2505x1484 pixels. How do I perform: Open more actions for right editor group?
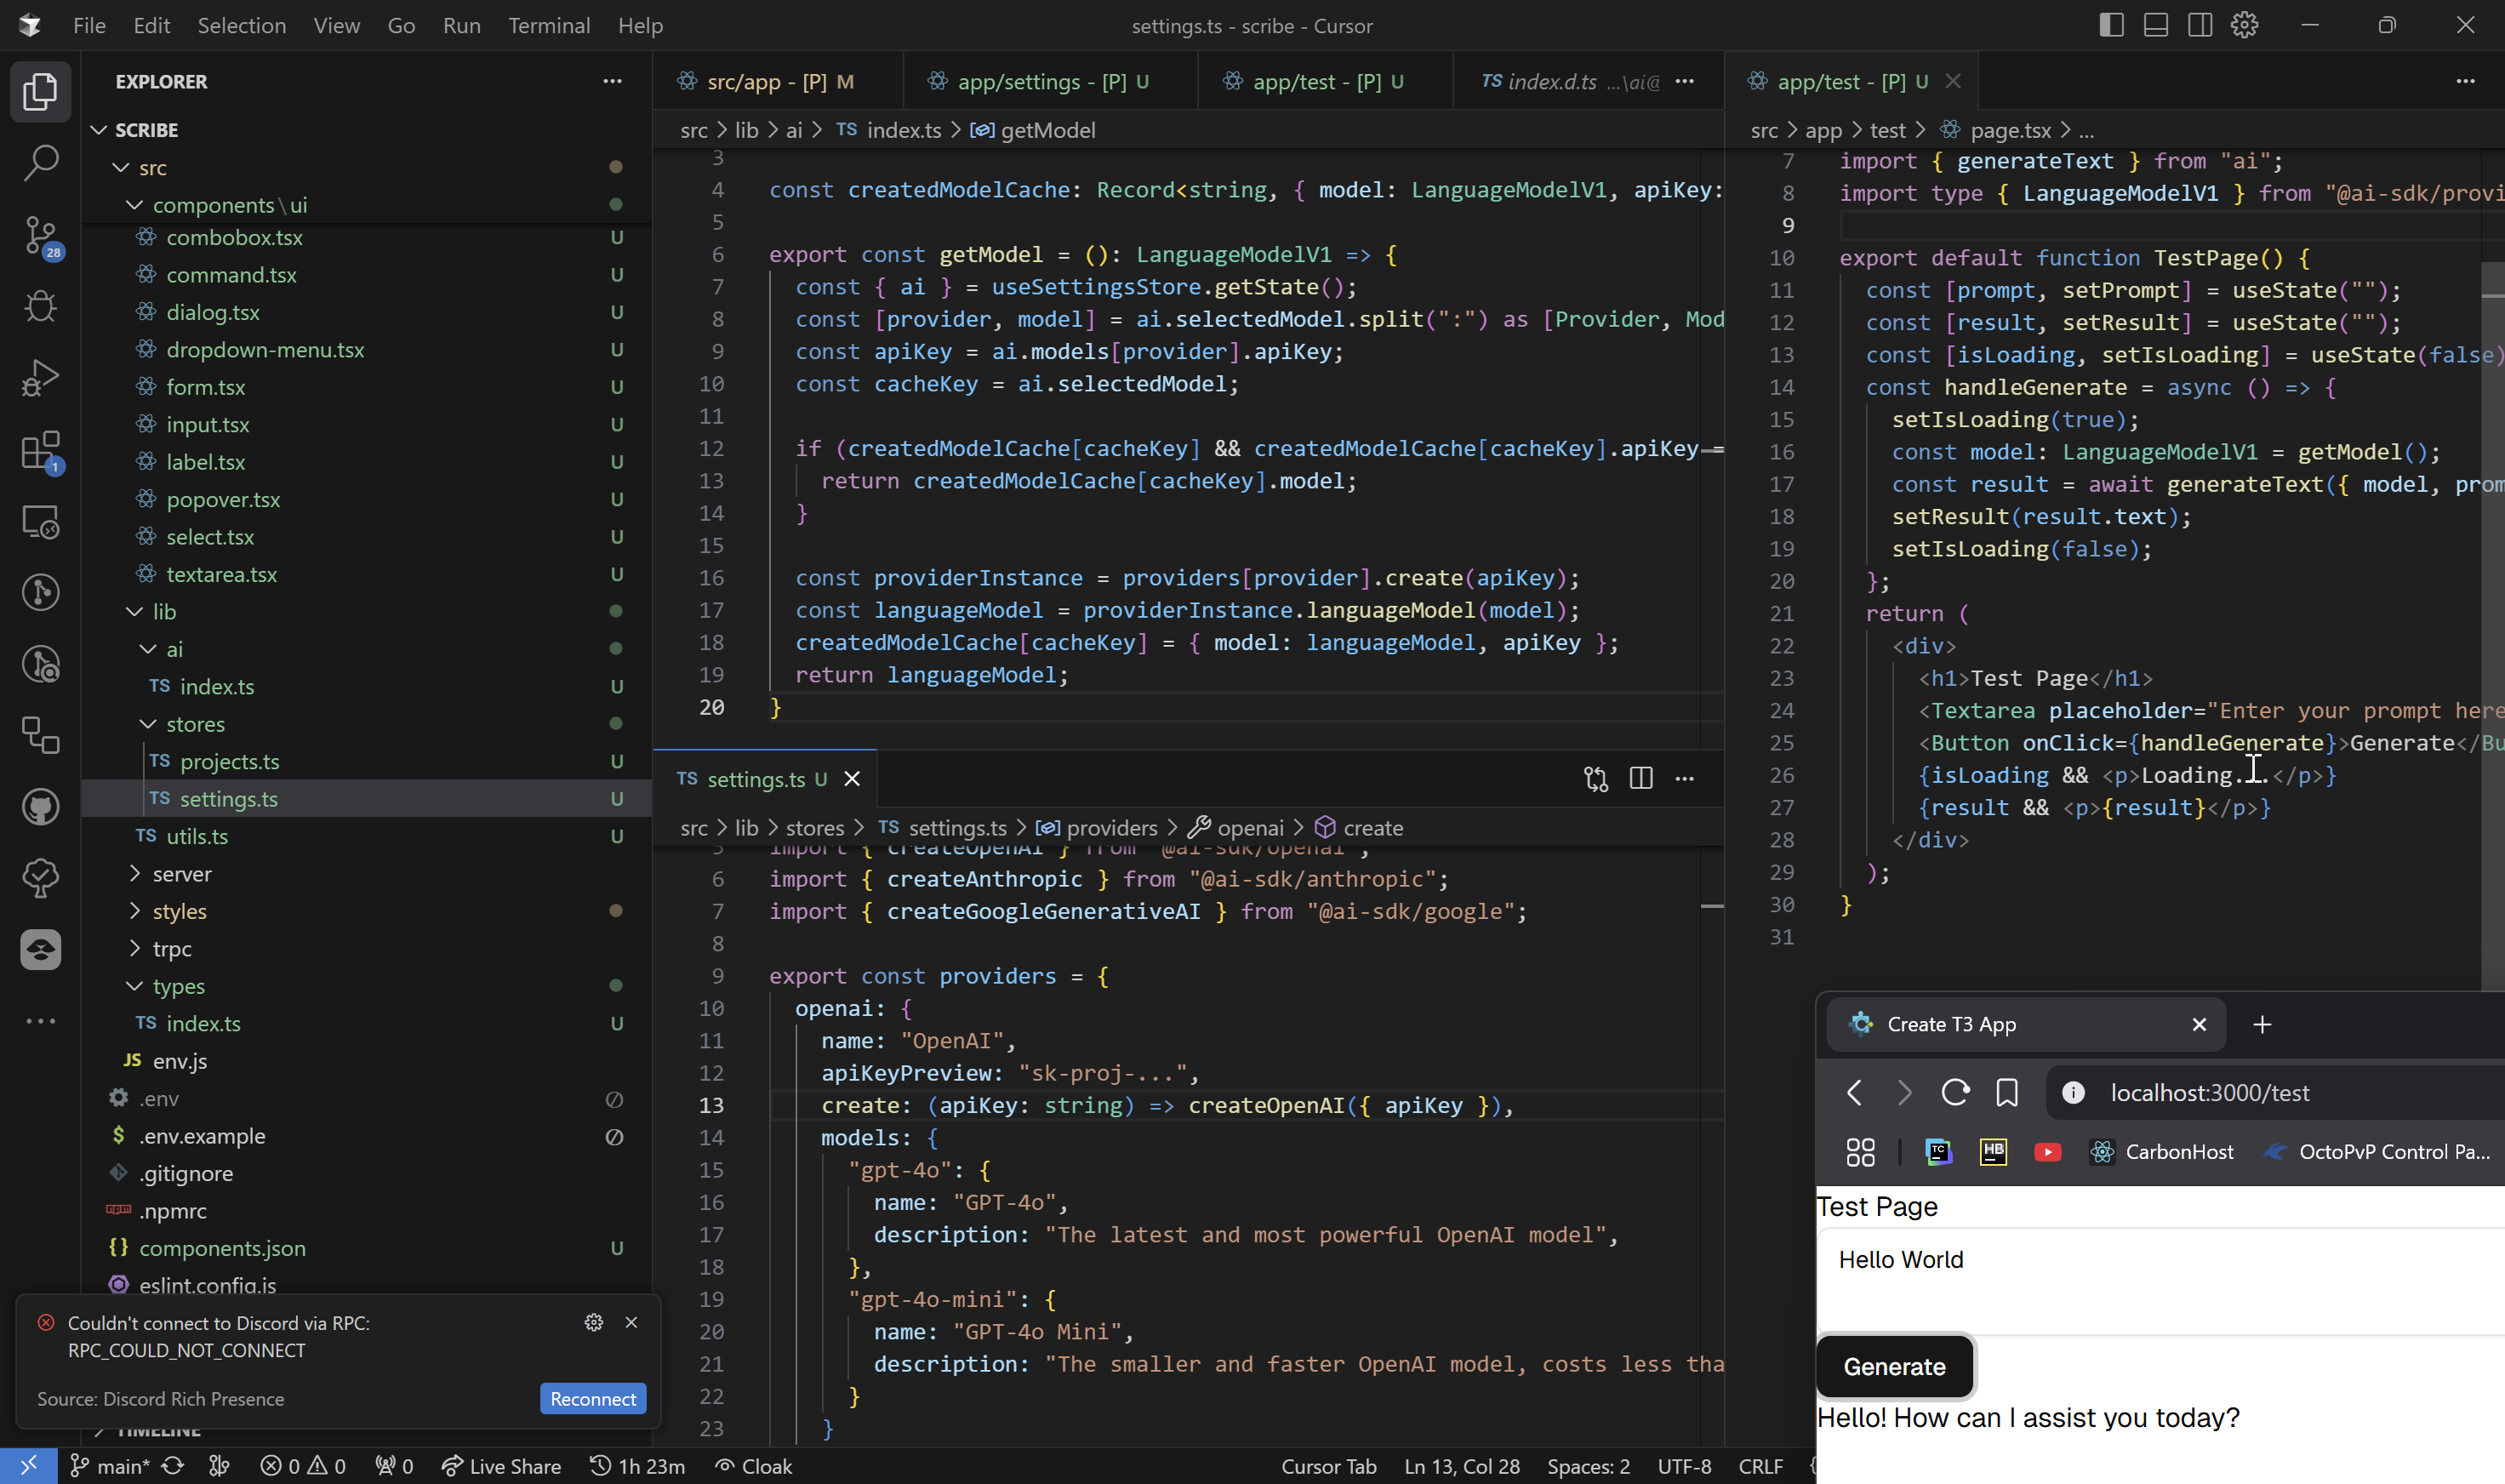2465,81
